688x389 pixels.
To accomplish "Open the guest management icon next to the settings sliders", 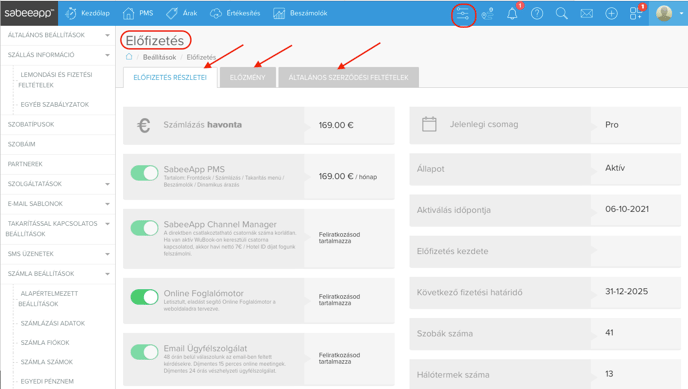I will [x=487, y=14].
